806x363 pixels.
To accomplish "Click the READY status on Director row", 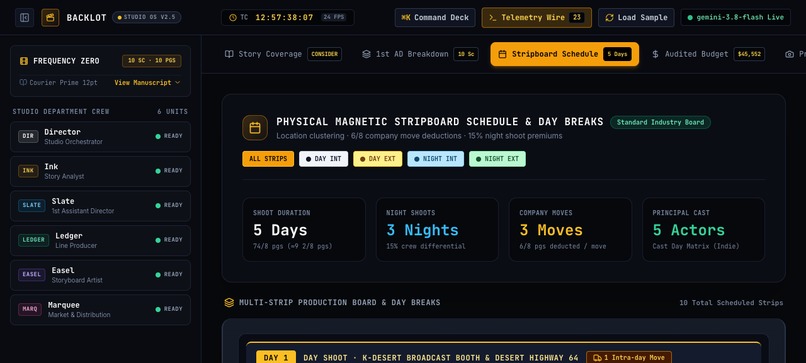I will point(169,136).
